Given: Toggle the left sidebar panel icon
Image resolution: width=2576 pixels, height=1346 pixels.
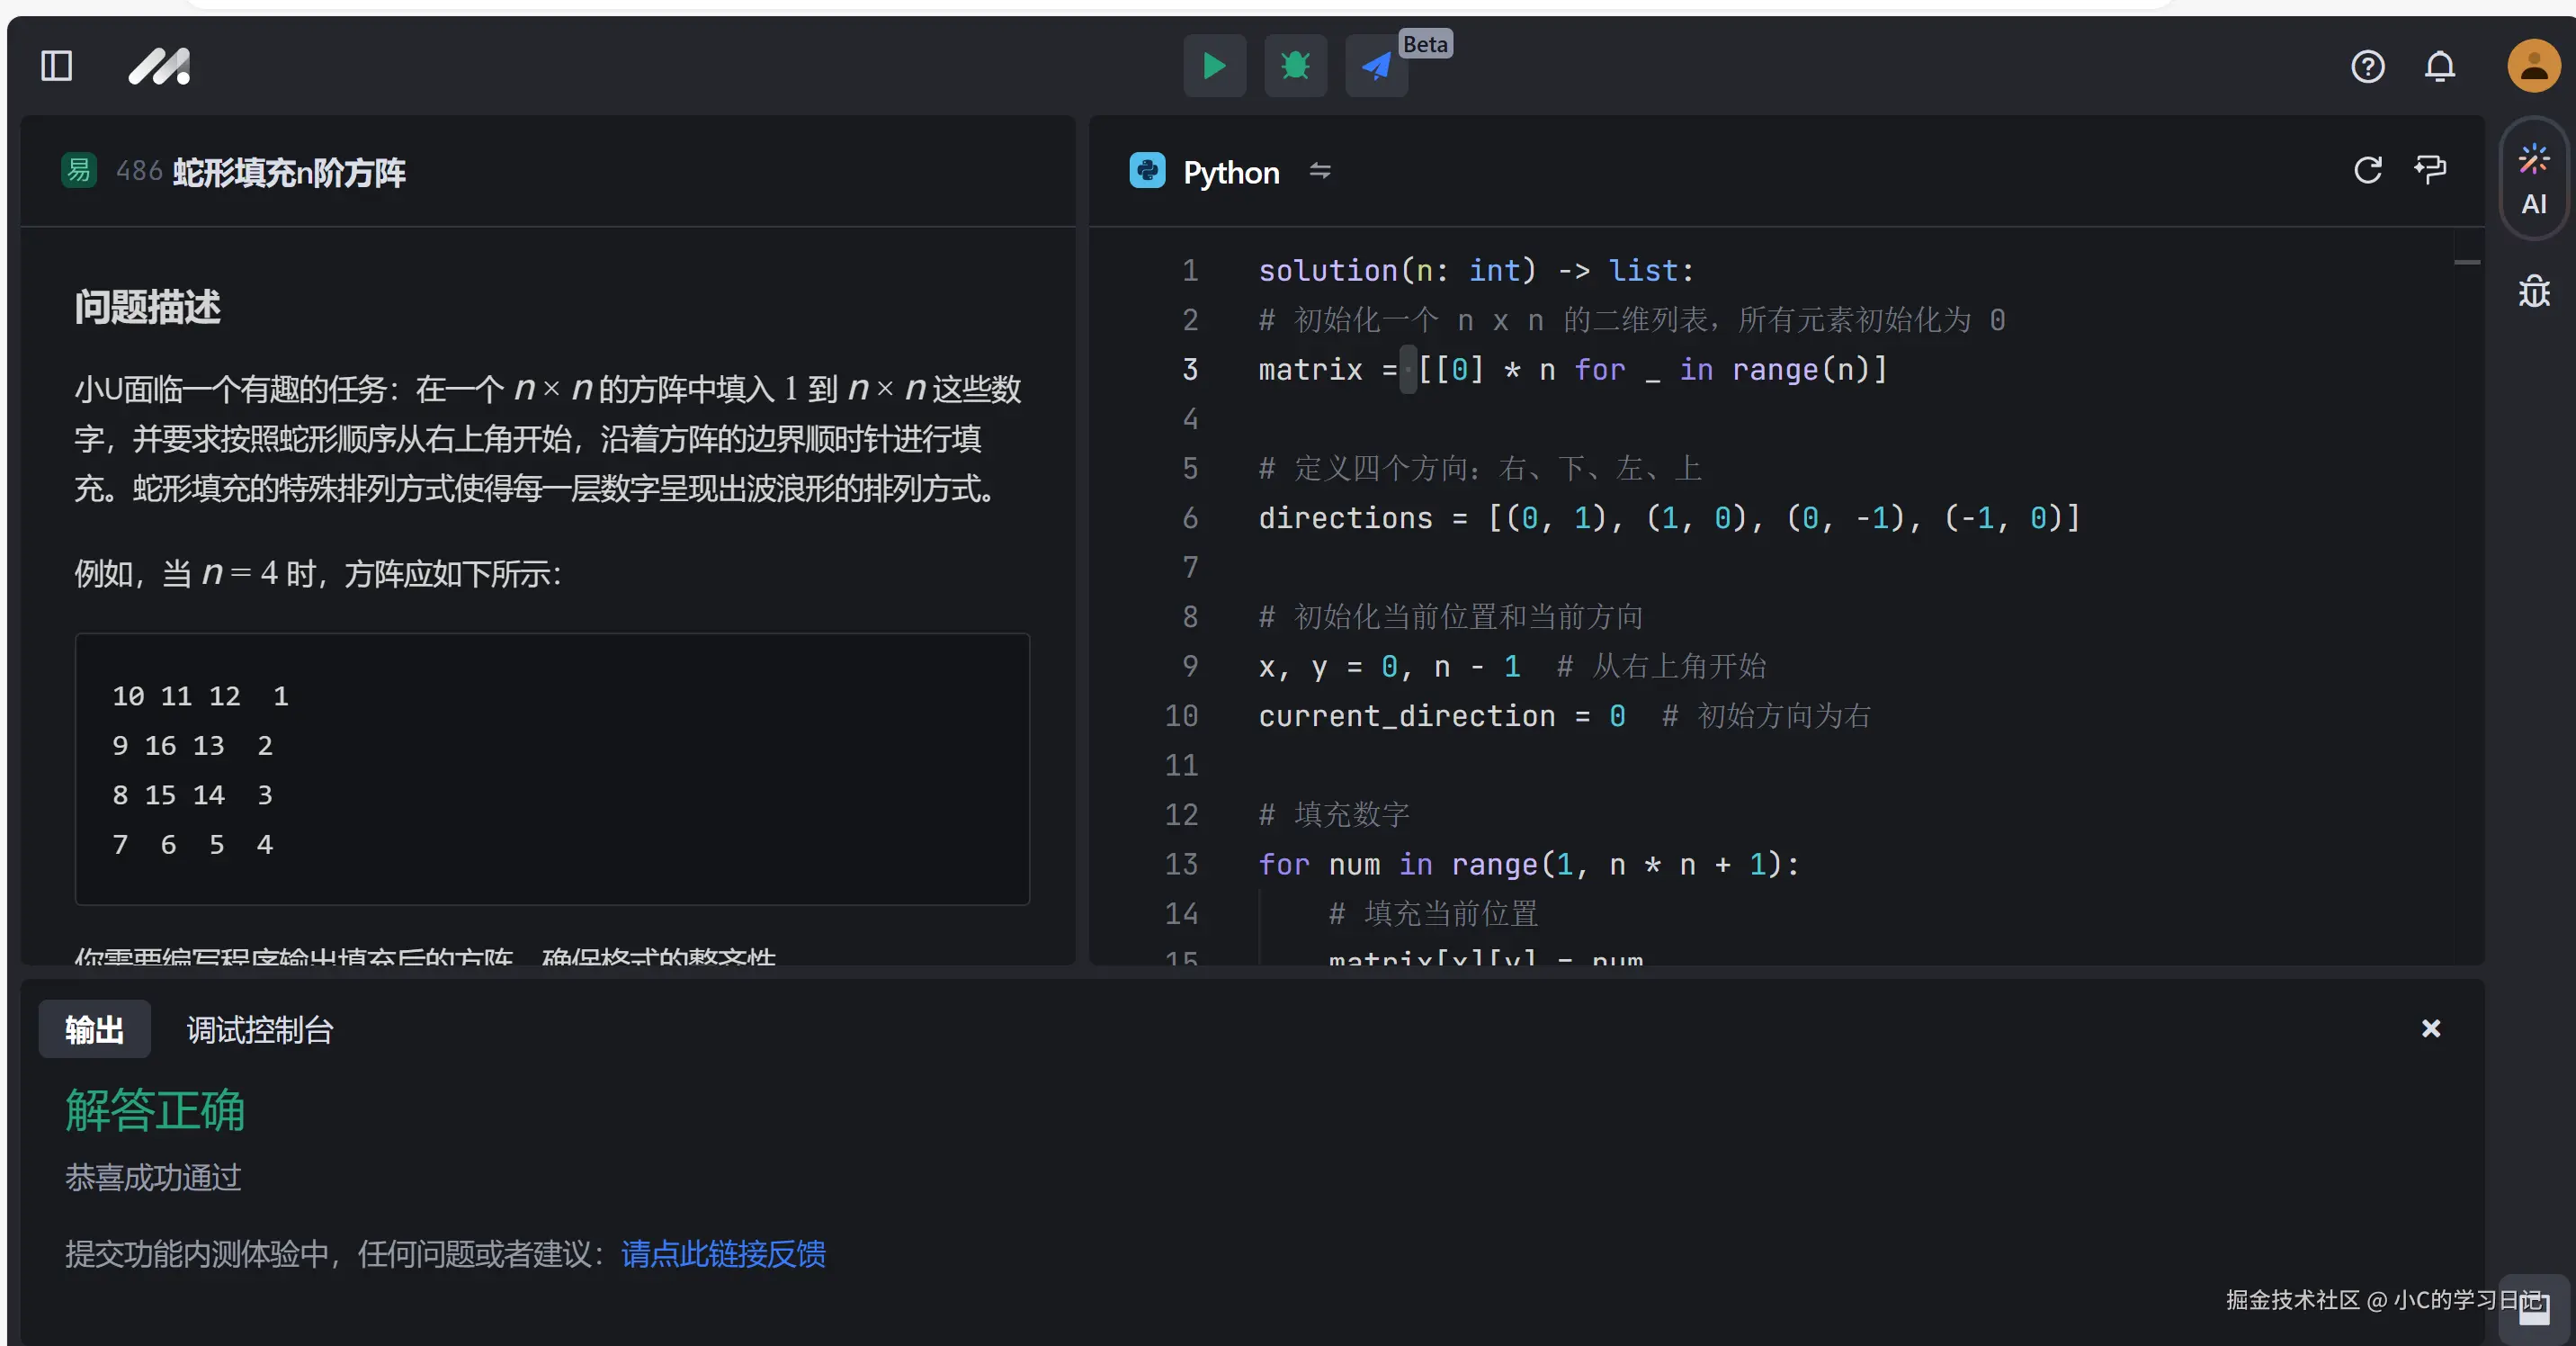Looking at the screenshot, I should pyautogui.click(x=56, y=66).
